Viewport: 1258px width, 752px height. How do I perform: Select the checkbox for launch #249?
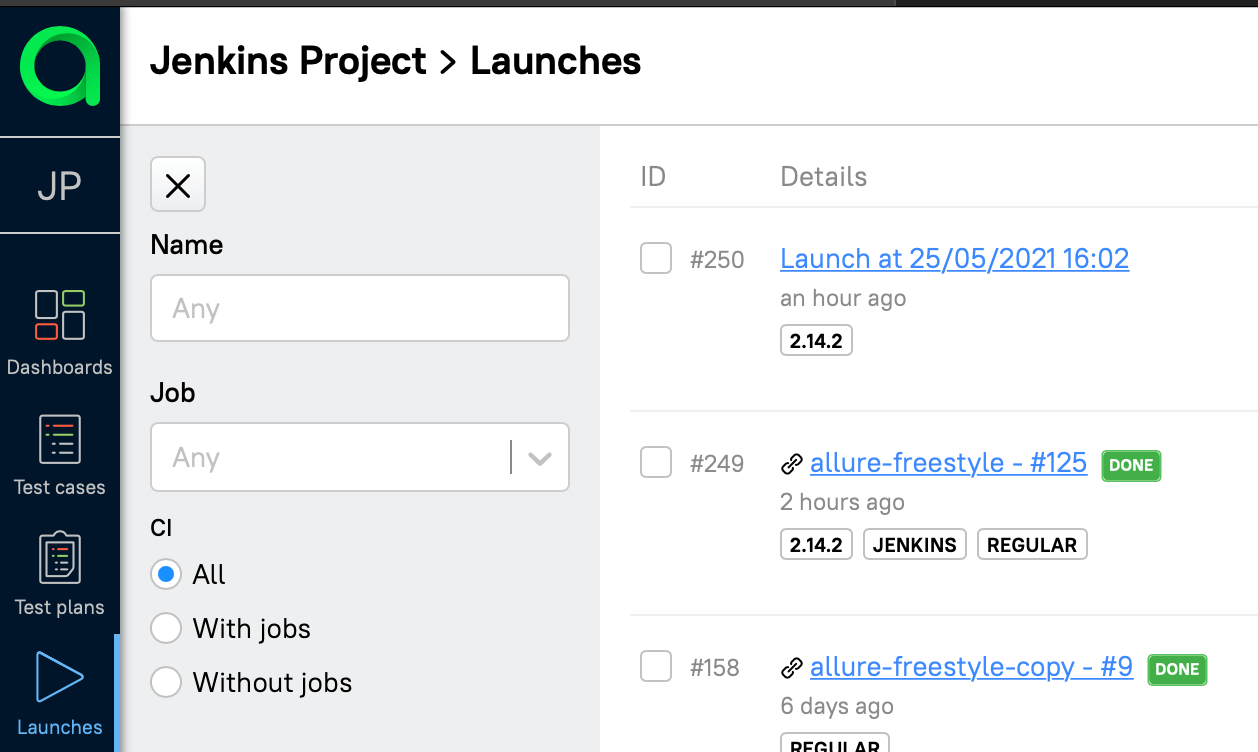coord(656,463)
